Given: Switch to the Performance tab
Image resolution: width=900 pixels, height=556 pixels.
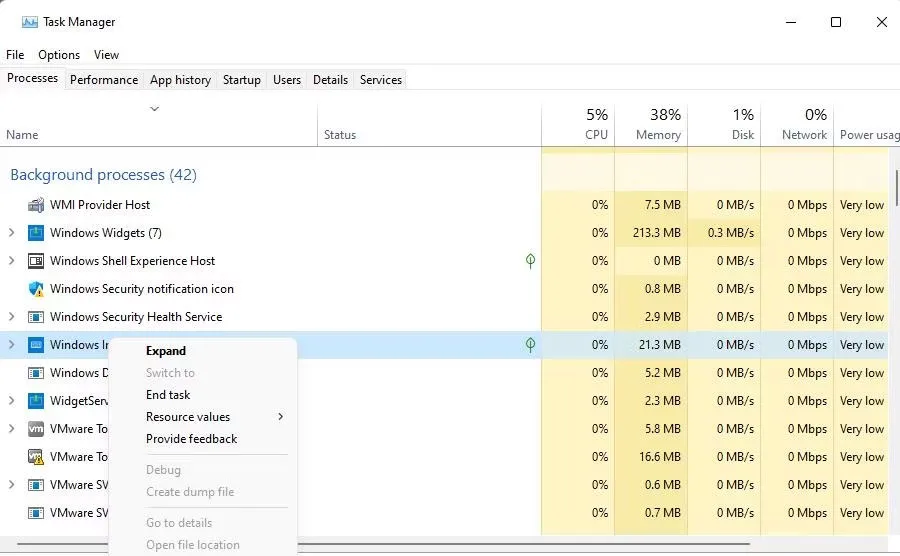Looking at the screenshot, I should tap(104, 80).
